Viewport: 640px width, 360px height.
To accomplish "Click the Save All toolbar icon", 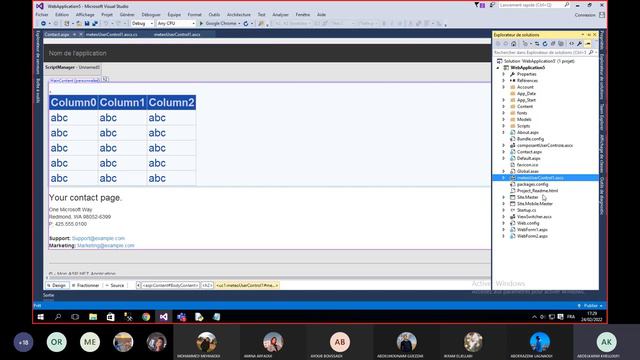I will point(95,23).
